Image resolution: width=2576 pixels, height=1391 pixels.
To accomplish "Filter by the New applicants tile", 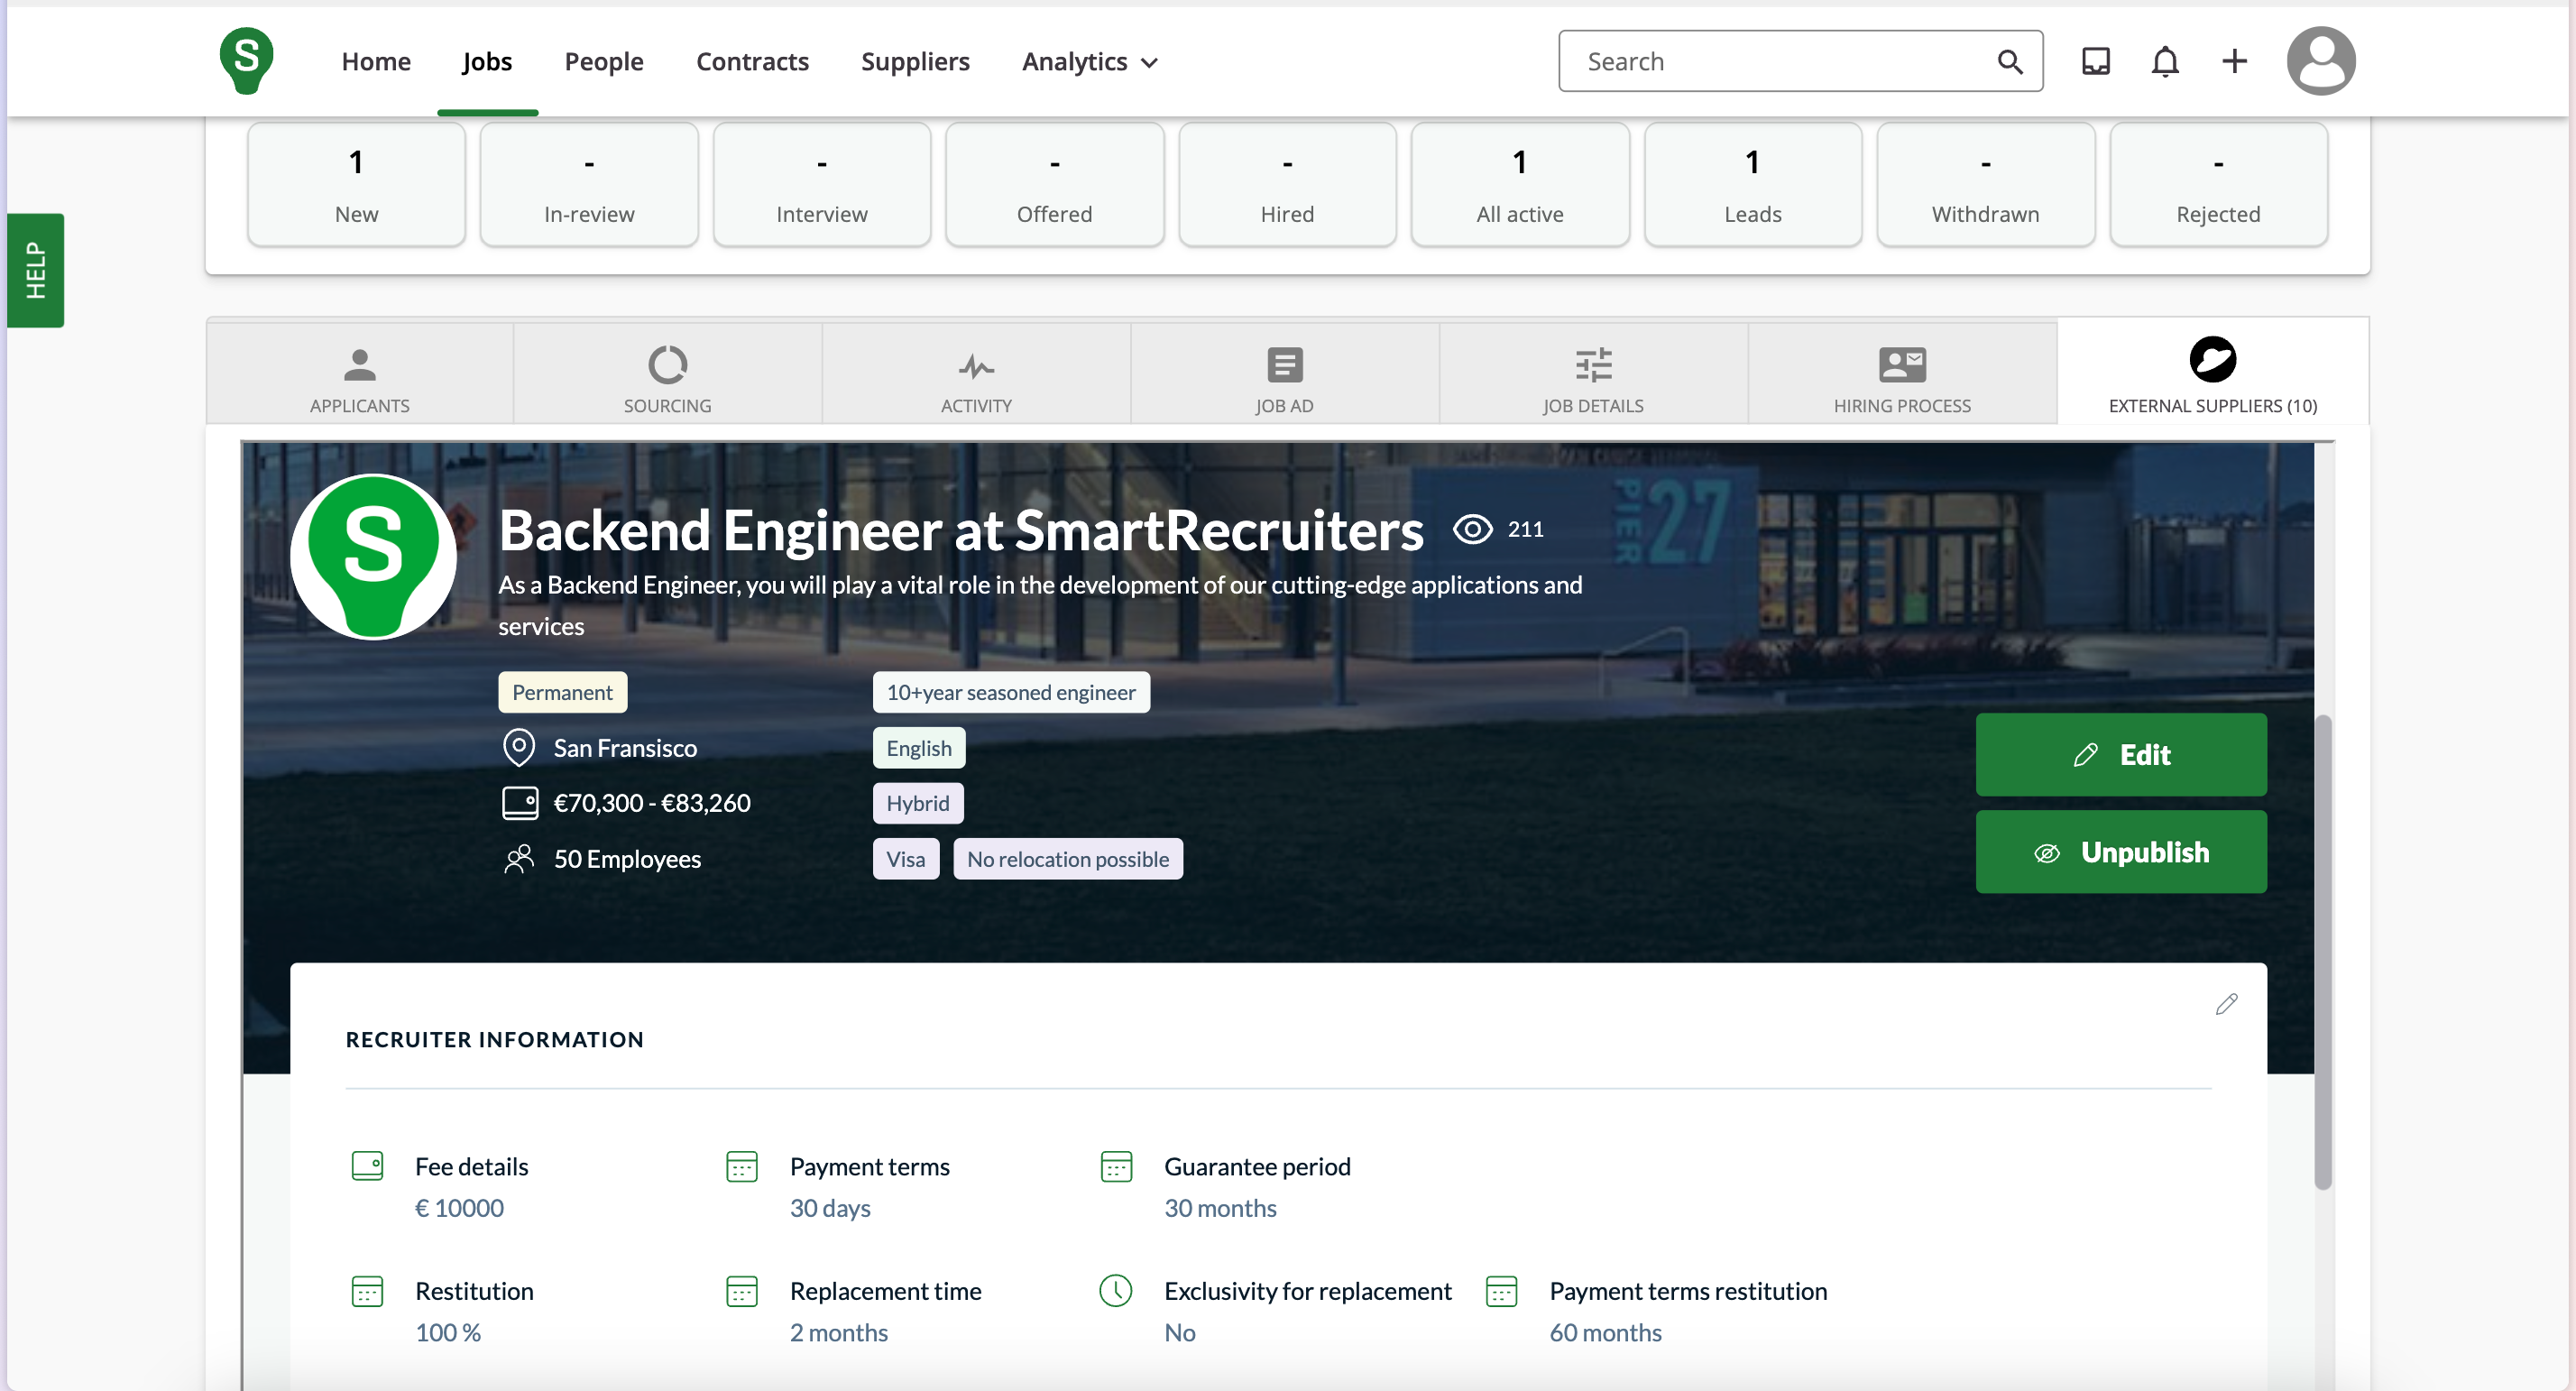I will click(x=356, y=184).
